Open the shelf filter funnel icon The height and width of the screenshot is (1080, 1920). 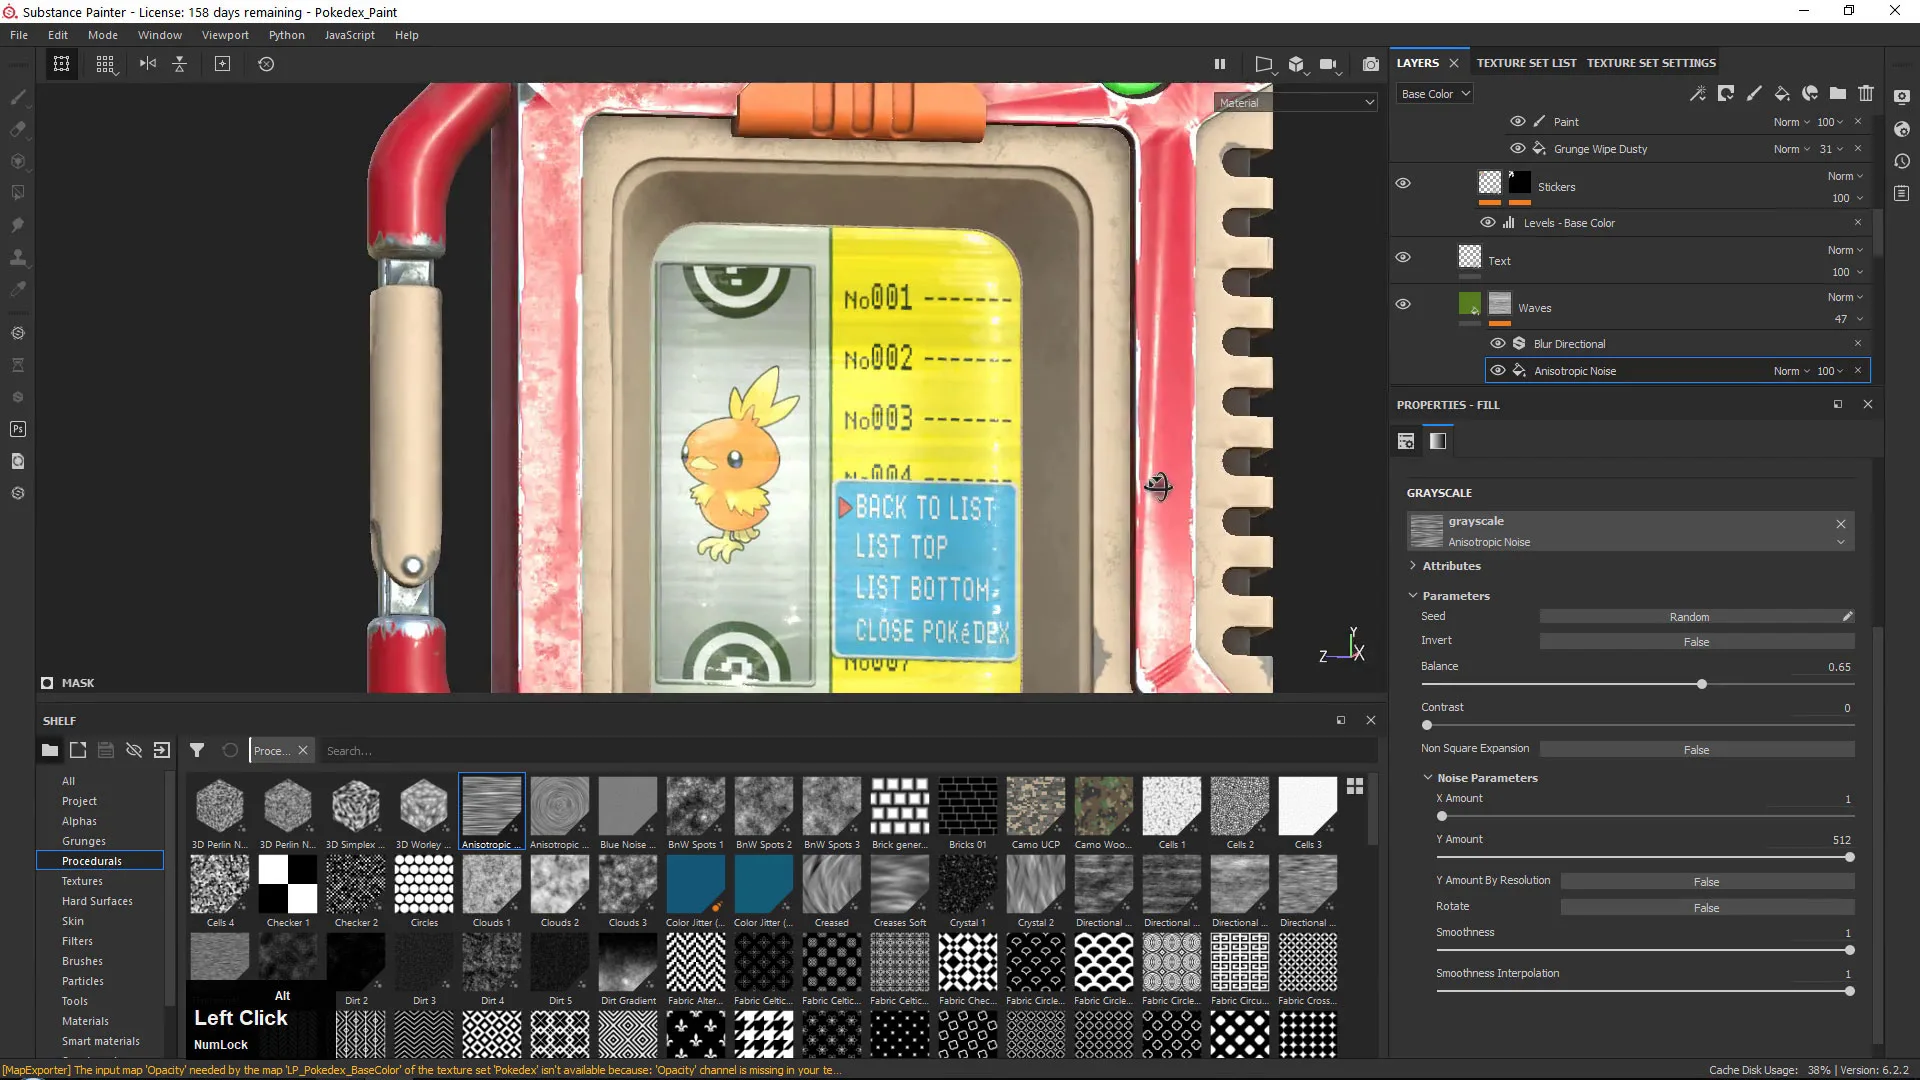pyautogui.click(x=197, y=750)
